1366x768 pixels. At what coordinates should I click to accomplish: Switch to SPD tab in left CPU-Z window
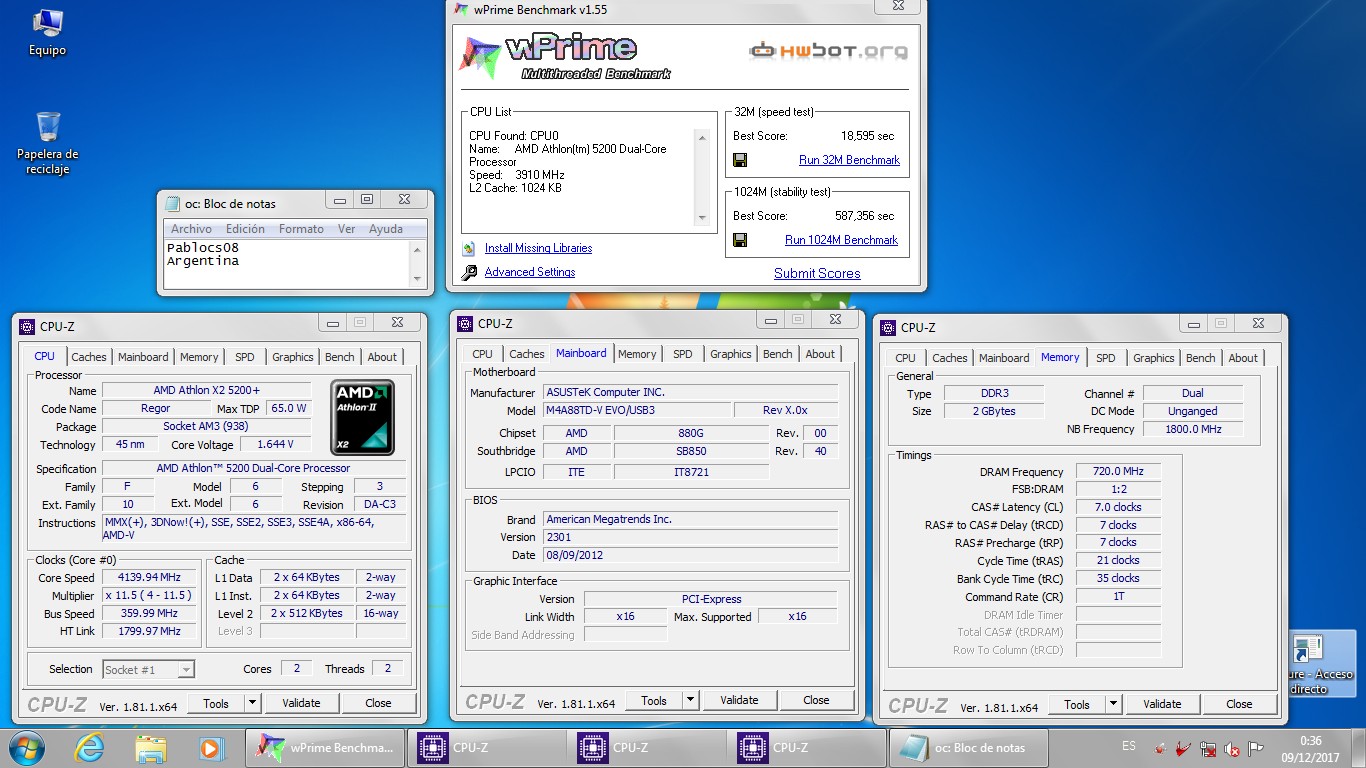click(x=245, y=357)
